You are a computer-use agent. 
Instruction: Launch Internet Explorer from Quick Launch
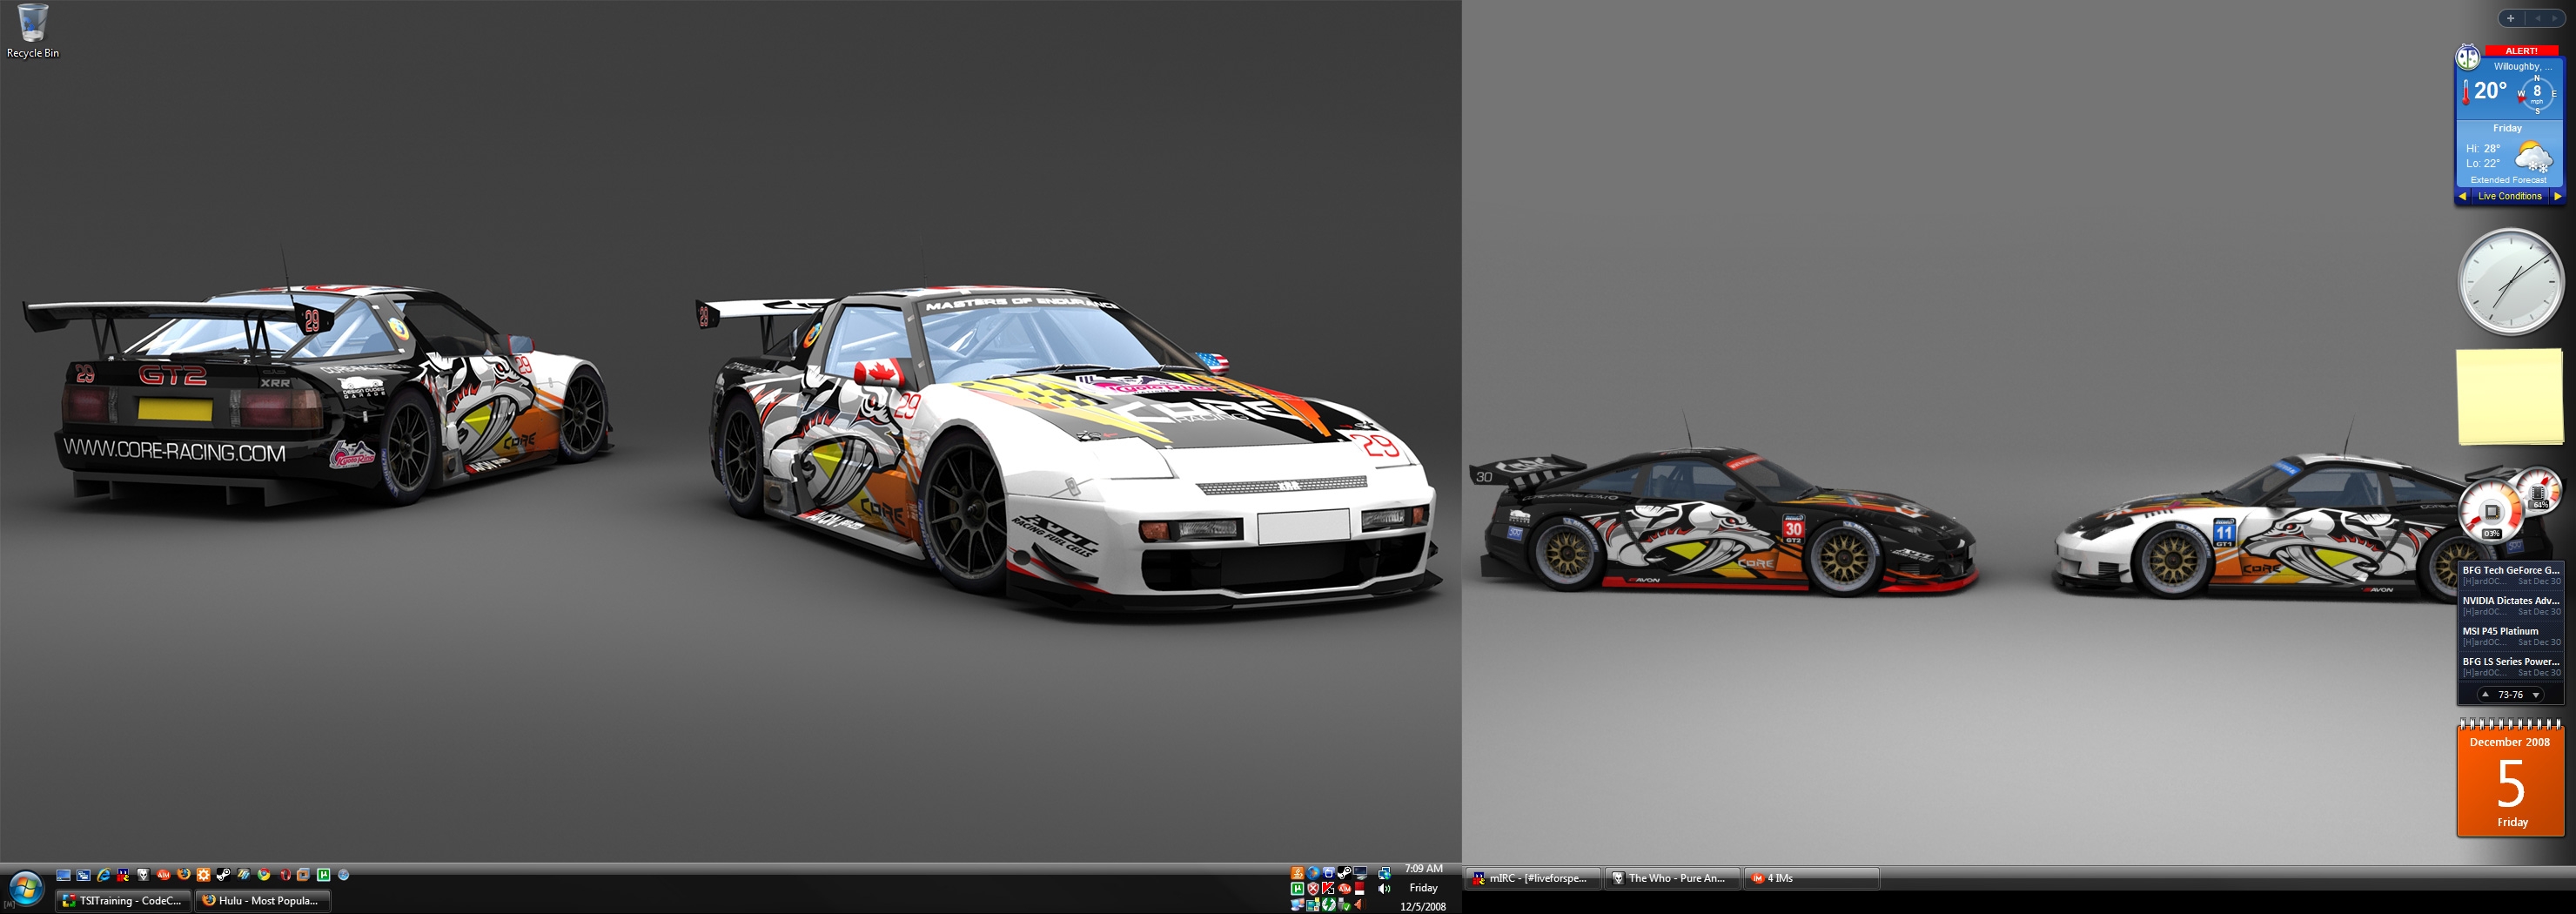click(103, 875)
